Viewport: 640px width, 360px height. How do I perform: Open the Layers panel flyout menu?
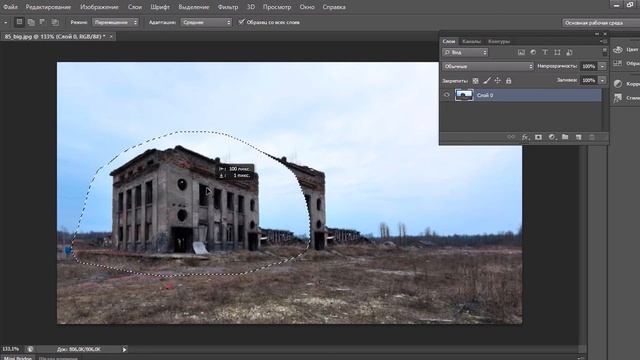[603, 41]
